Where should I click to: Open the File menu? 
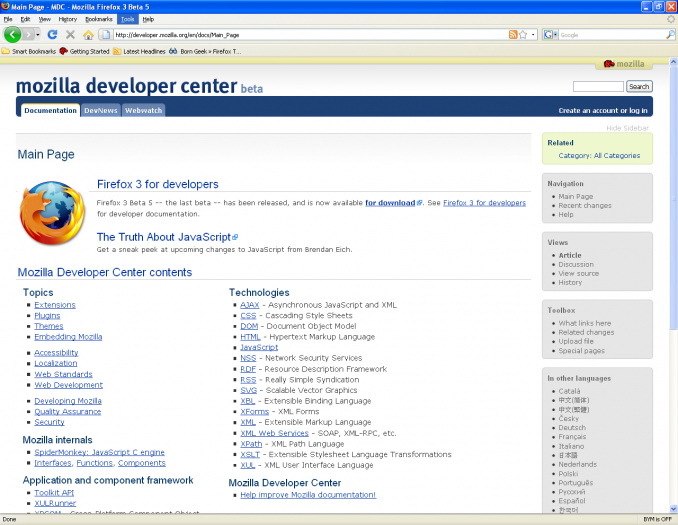coord(8,19)
